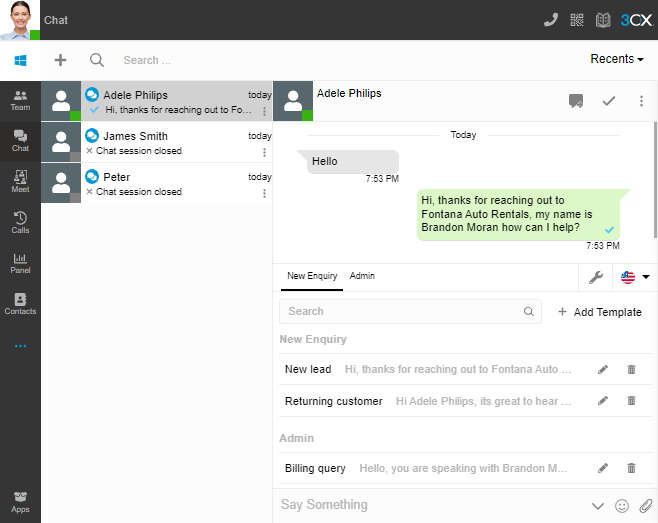Open the QR code icon
Viewport: 658px width, 523px height.
[577, 20]
